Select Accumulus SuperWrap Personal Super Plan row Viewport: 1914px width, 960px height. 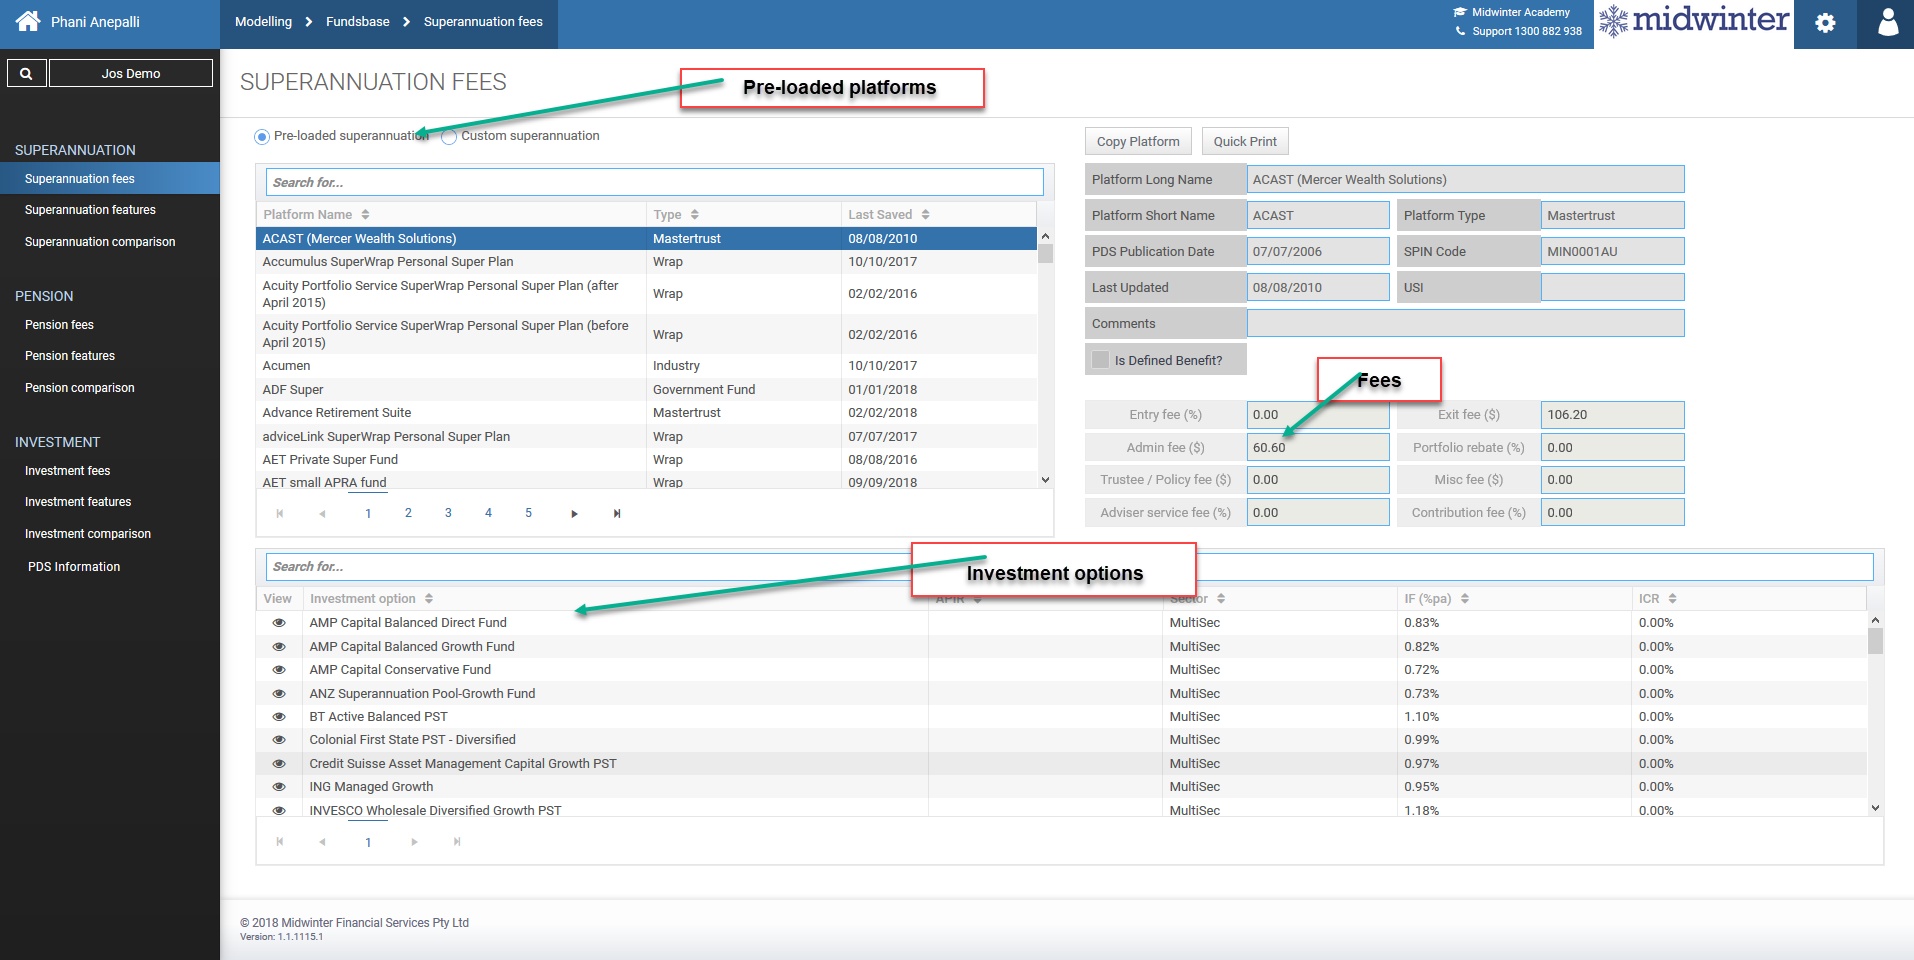pyautogui.click(x=646, y=262)
